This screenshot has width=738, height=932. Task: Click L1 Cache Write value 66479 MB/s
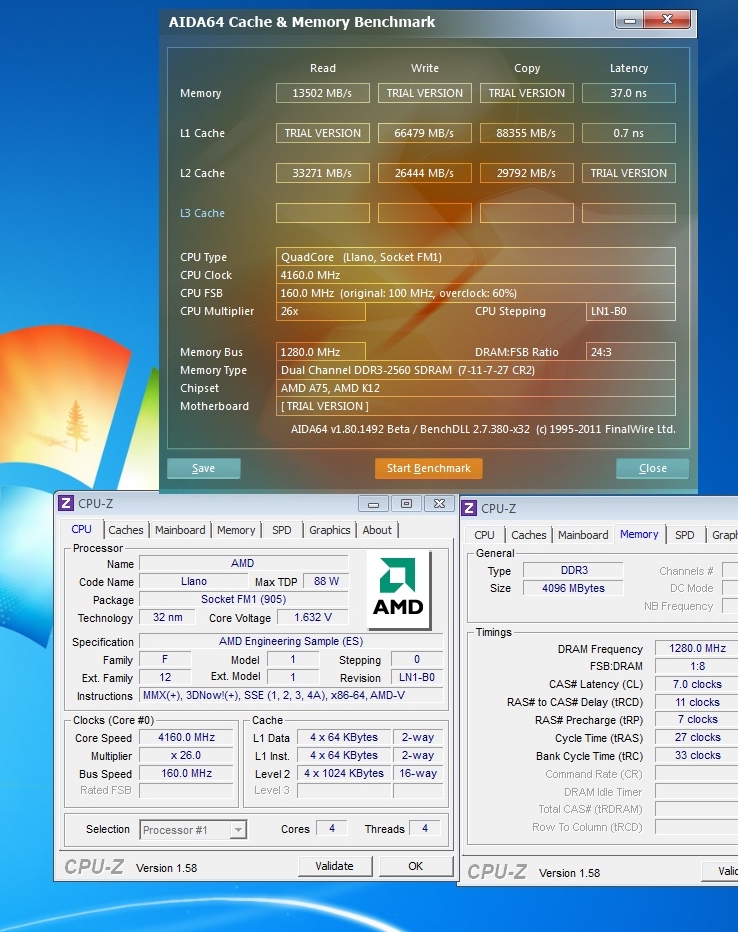click(425, 133)
